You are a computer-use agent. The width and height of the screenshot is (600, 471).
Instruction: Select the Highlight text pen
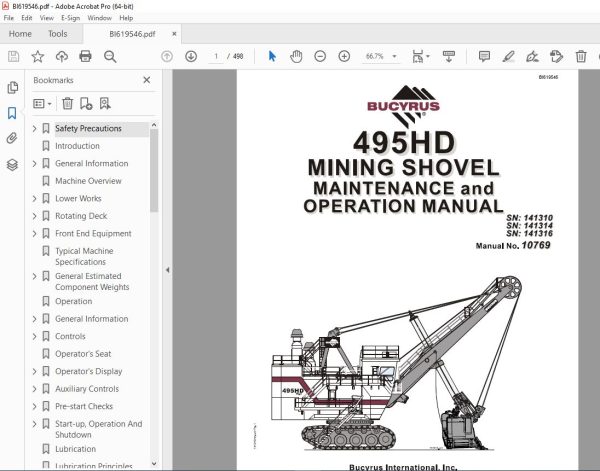point(508,57)
